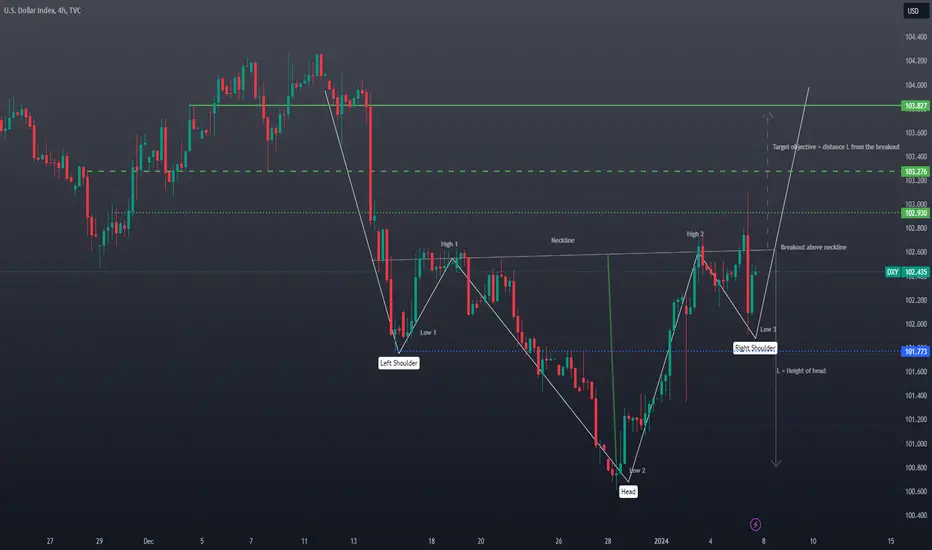Click the solid green horizontal line at 103.827
Screen dimensions: 932x550
(545, 105)
